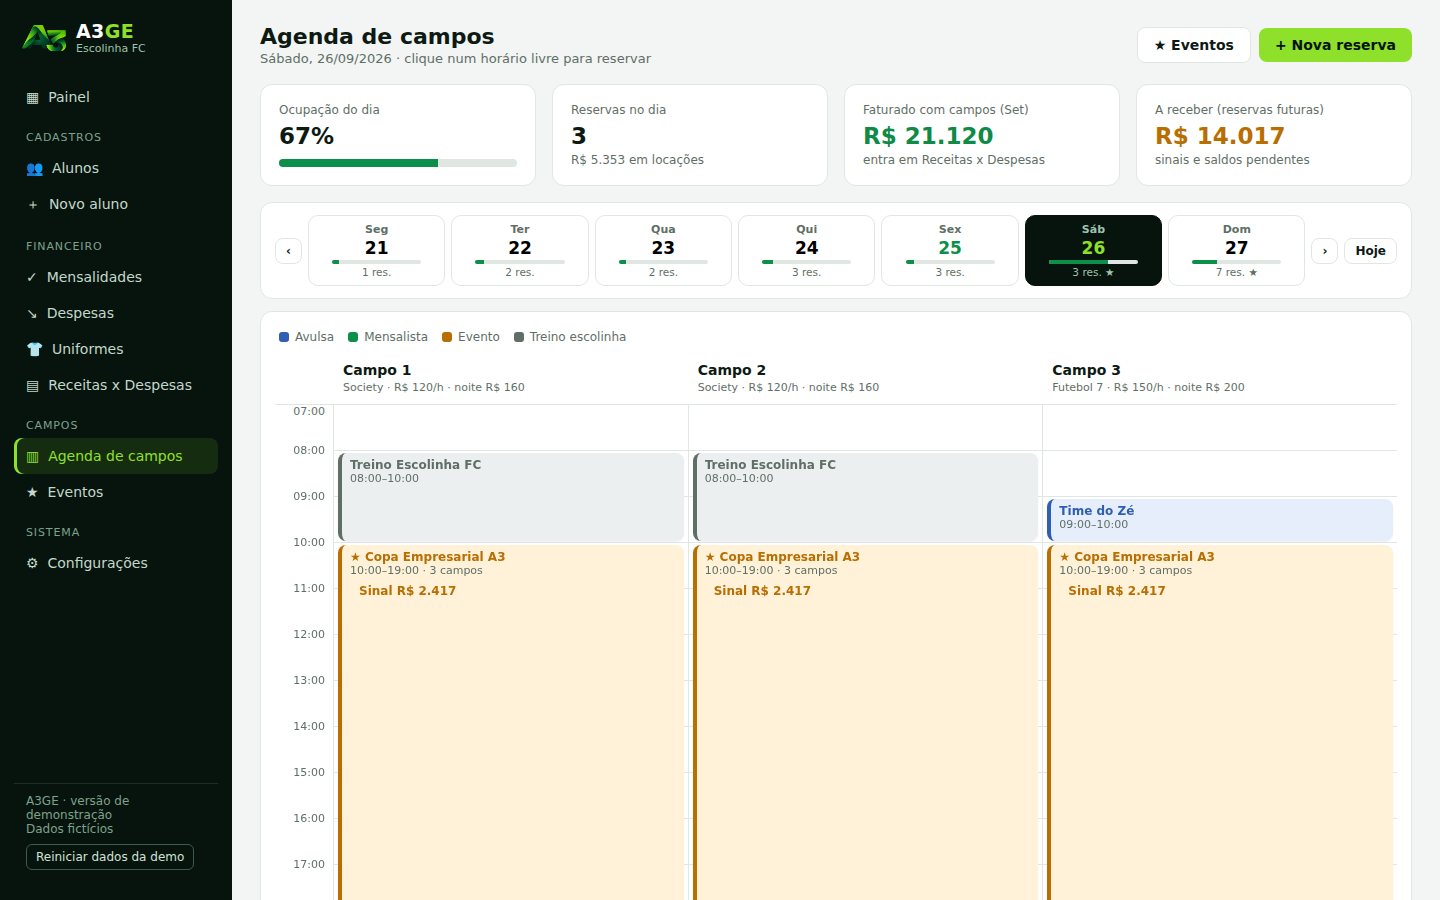Select the Sex 25 day tab
The image size is (1440, 900).
coord(950,250)
